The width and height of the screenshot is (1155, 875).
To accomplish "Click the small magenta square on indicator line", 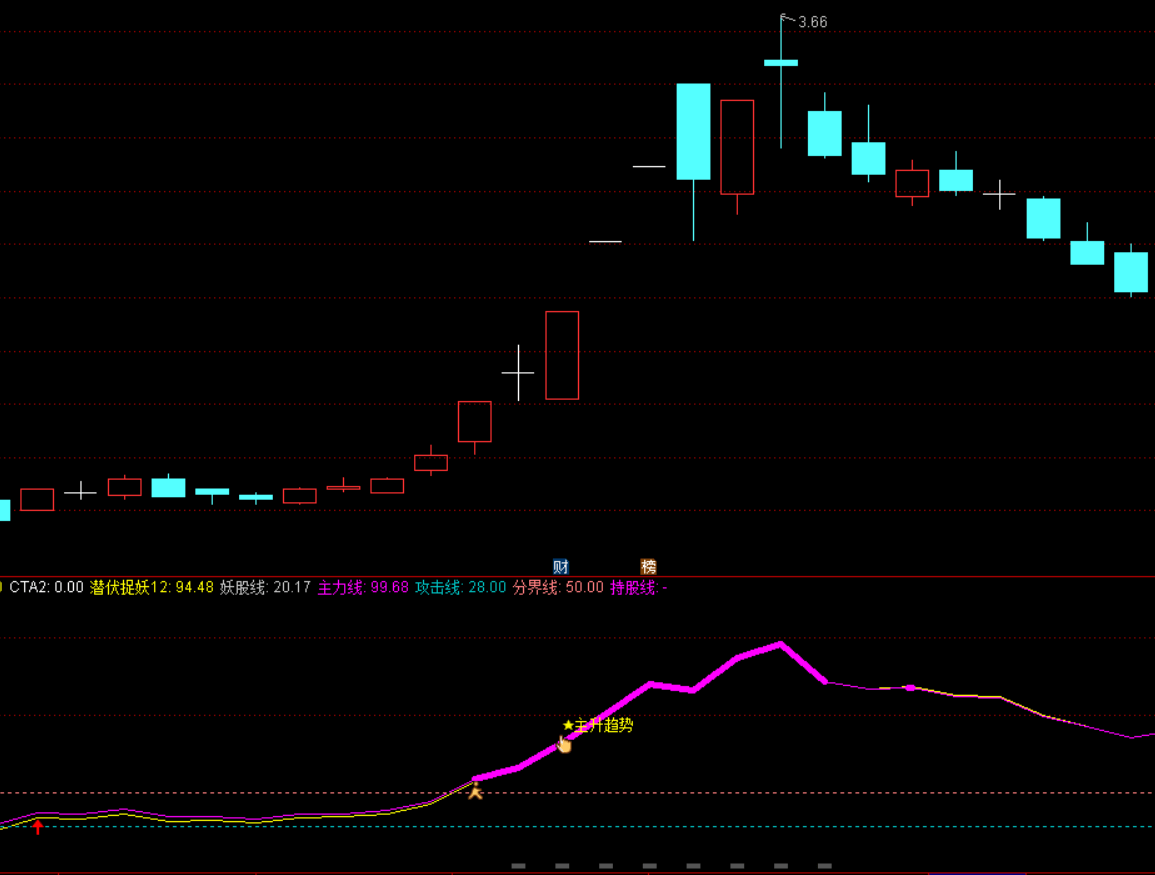I will coord(910,688).
